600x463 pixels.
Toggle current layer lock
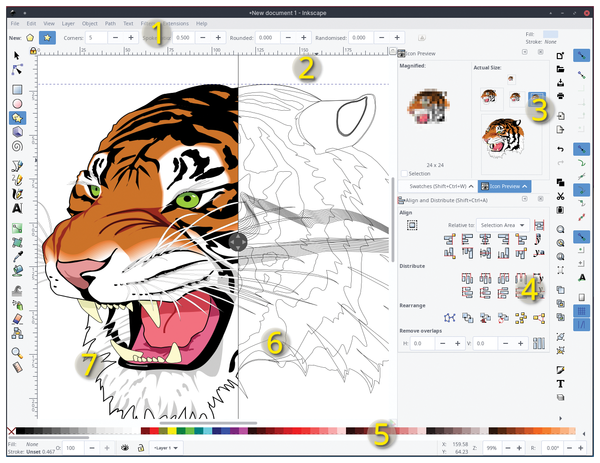[141, 447]
